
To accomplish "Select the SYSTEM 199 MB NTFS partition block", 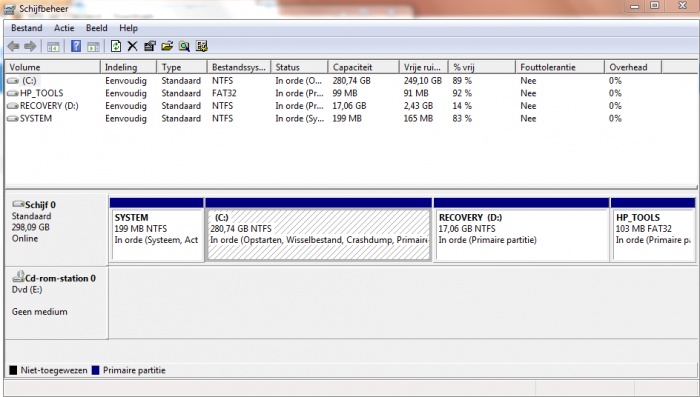I will 157,230.
